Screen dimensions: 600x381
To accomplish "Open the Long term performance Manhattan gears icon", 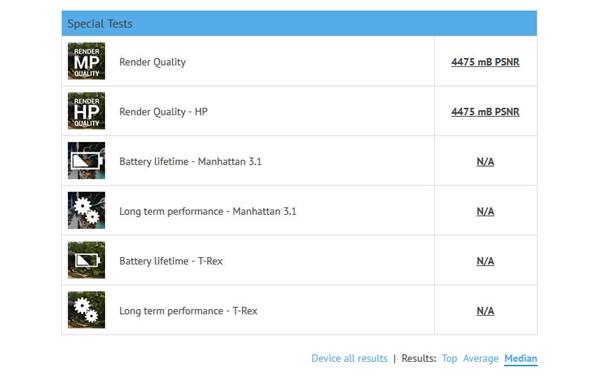I will click(86, 210).
